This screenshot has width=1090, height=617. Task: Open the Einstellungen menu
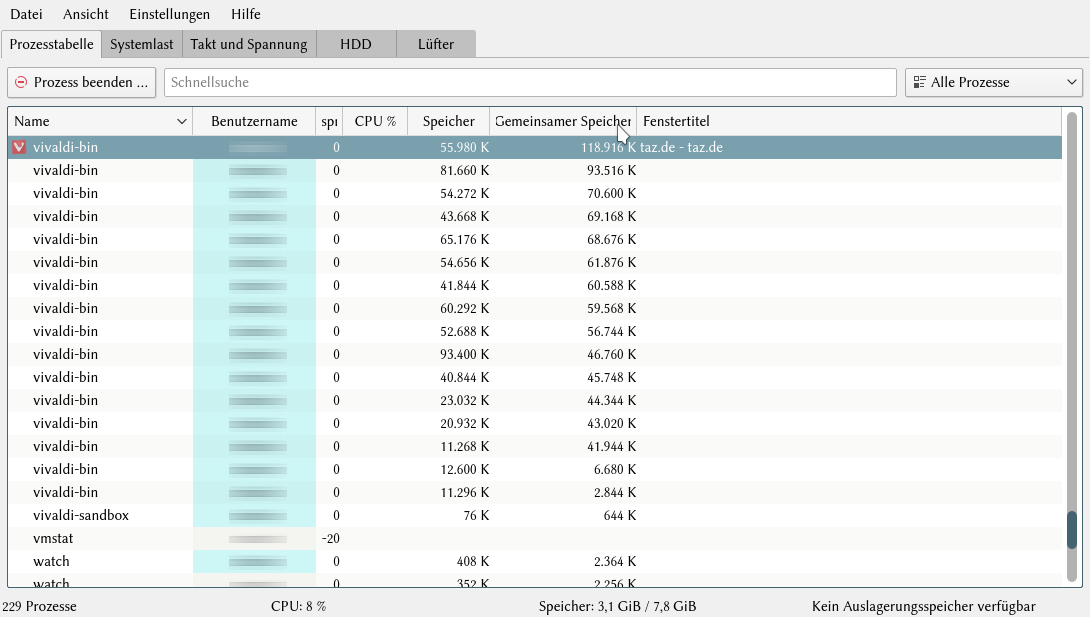point(170,14)
